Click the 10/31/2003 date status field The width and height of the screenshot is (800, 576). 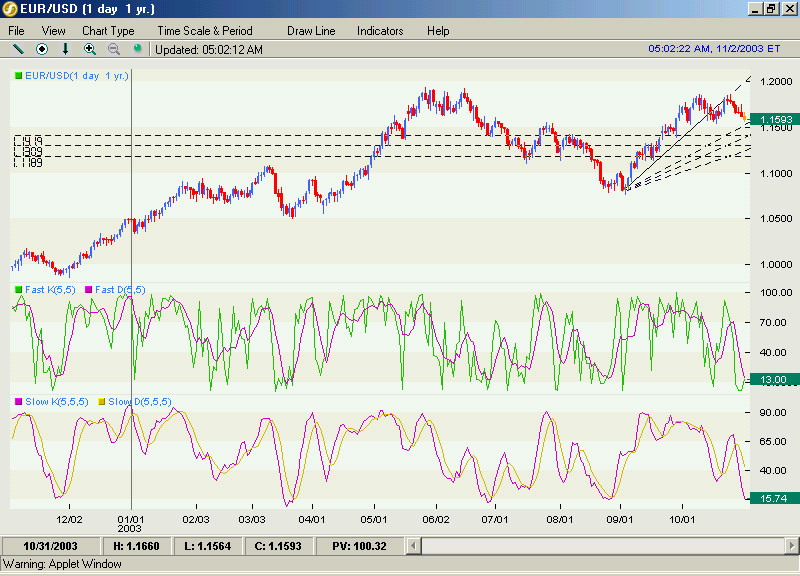(51, 546)
